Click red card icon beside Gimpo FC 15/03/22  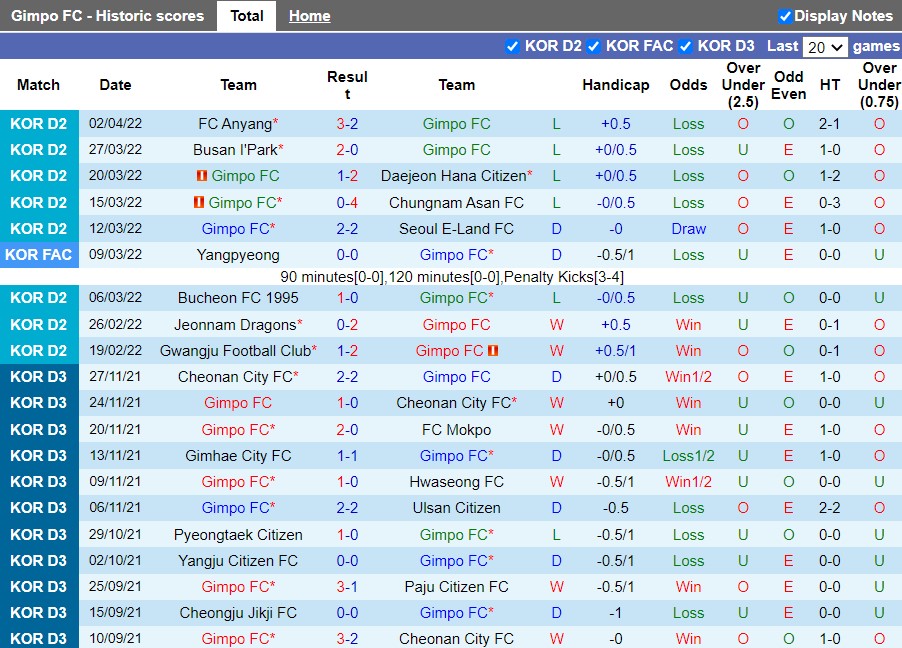(x=198, y=203)
